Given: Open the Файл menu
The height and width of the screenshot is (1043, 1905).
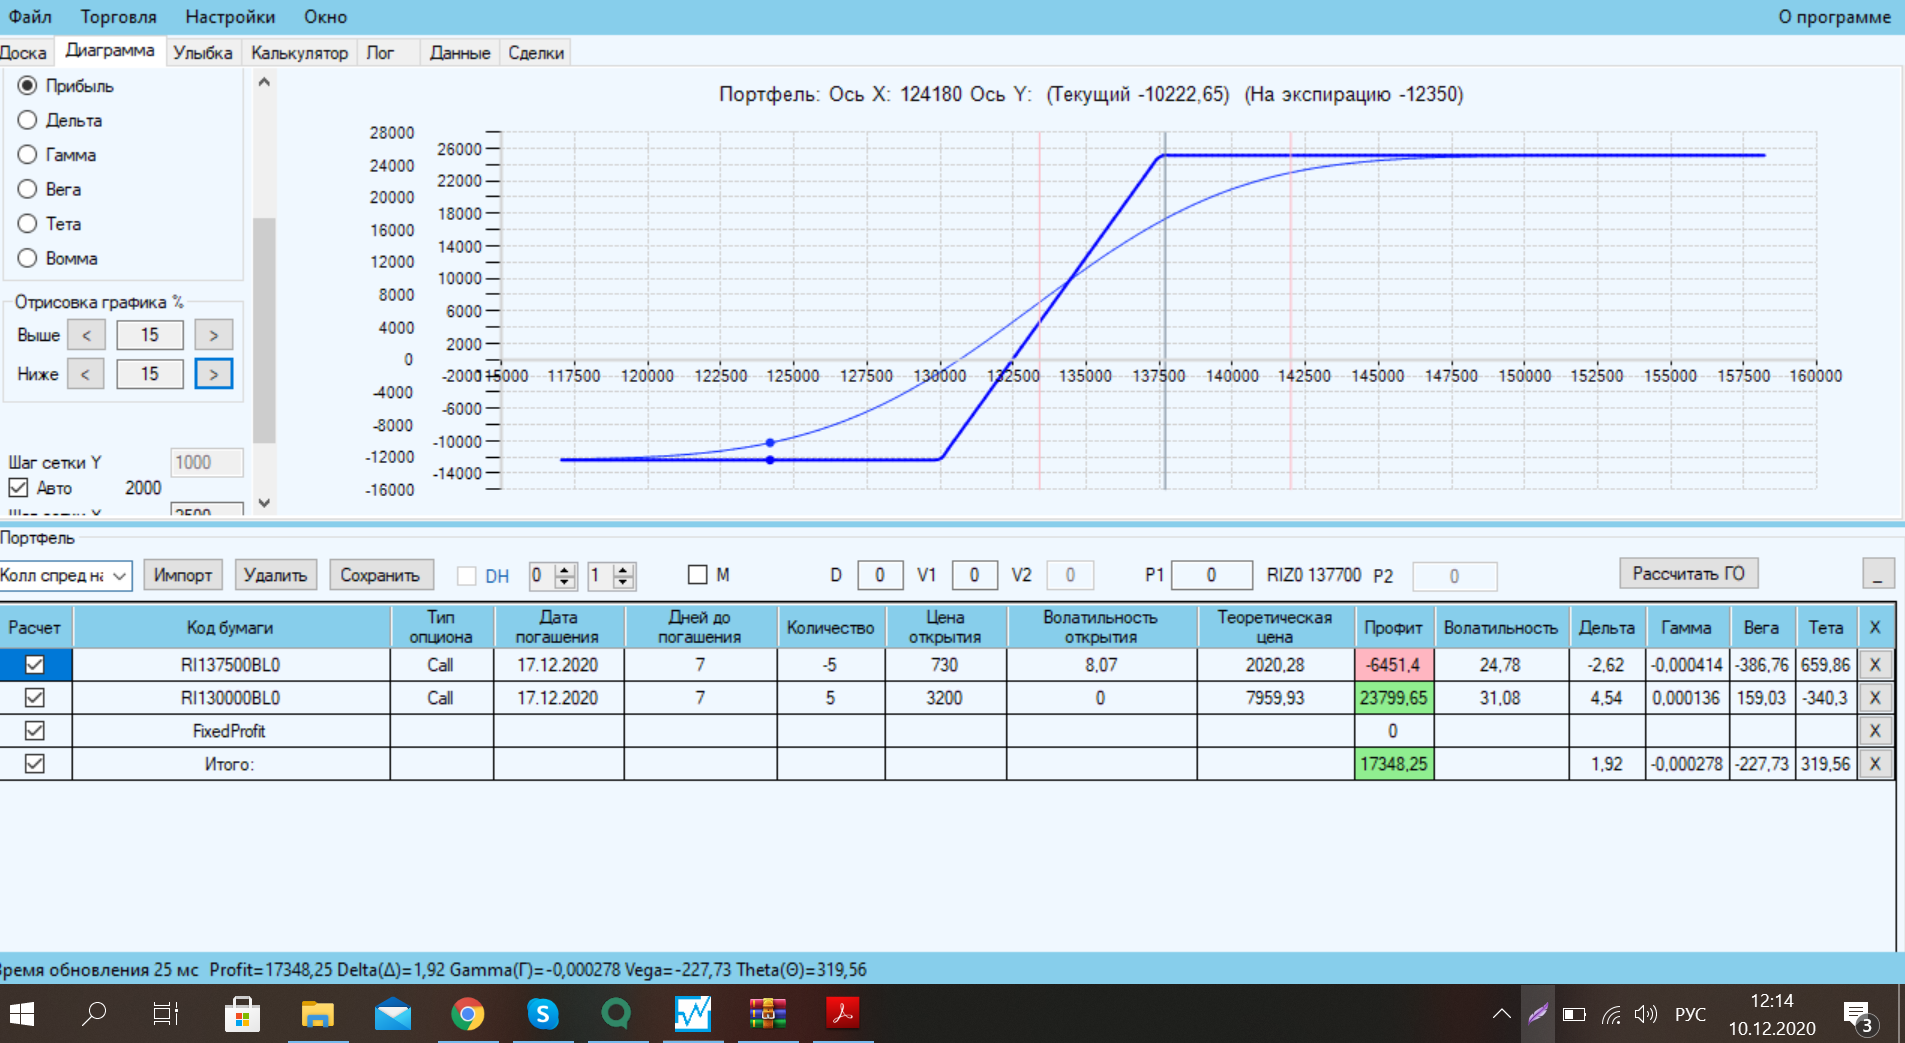Looking at the screenshot, I should pos(30,17).
